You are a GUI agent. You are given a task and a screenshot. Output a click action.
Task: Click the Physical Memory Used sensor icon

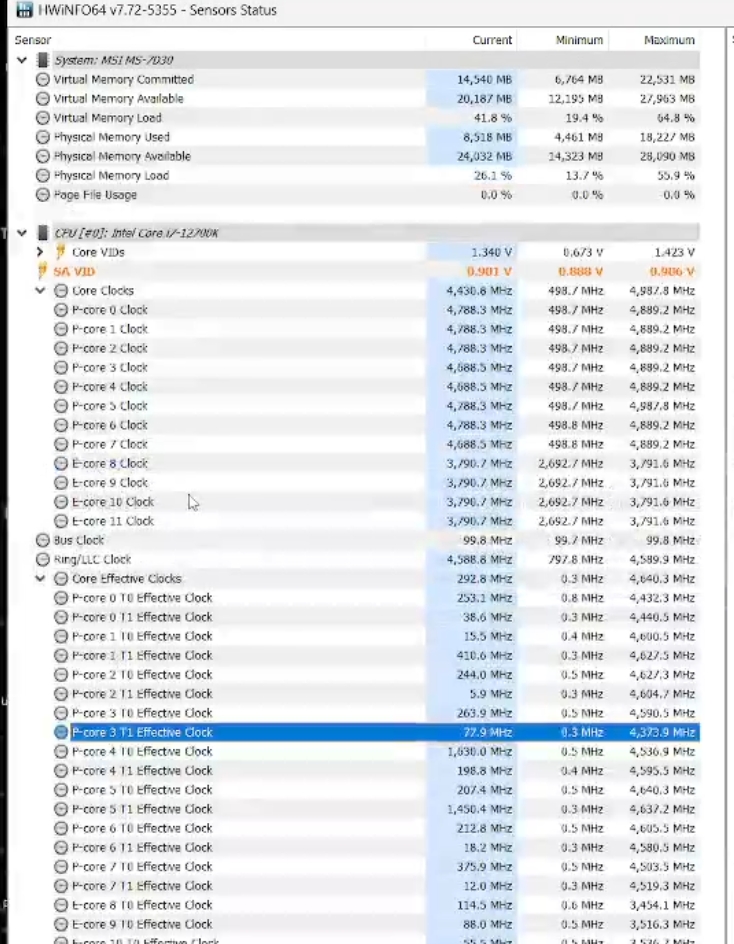pyautogui.click(x=43, y=137)
